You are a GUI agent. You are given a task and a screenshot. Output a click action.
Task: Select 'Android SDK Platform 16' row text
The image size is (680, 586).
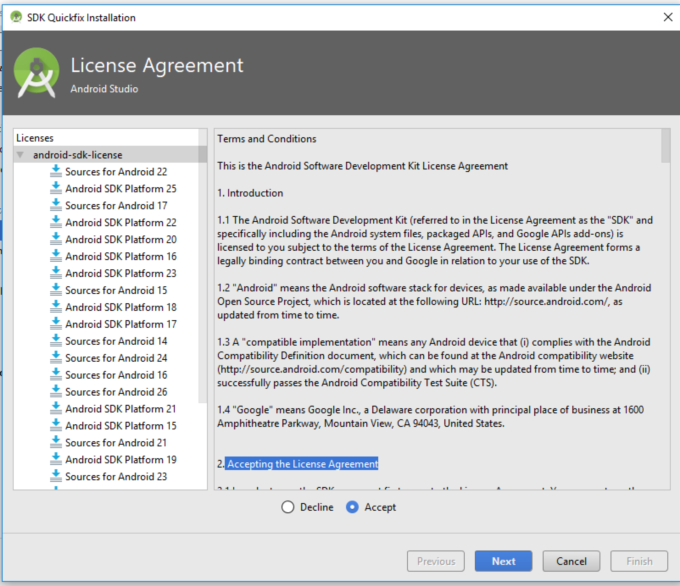(x=121, y=256)
